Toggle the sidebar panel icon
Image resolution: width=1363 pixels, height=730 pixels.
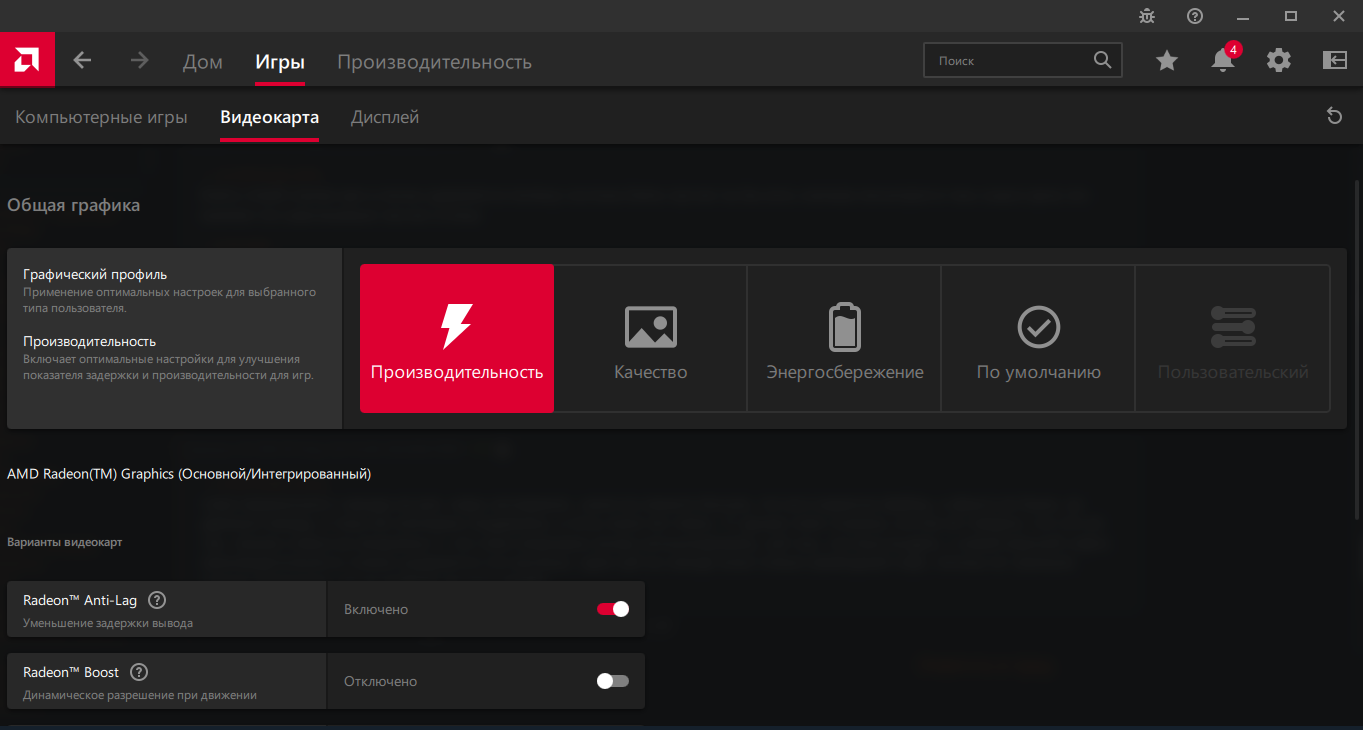[x=1335, y=60]
